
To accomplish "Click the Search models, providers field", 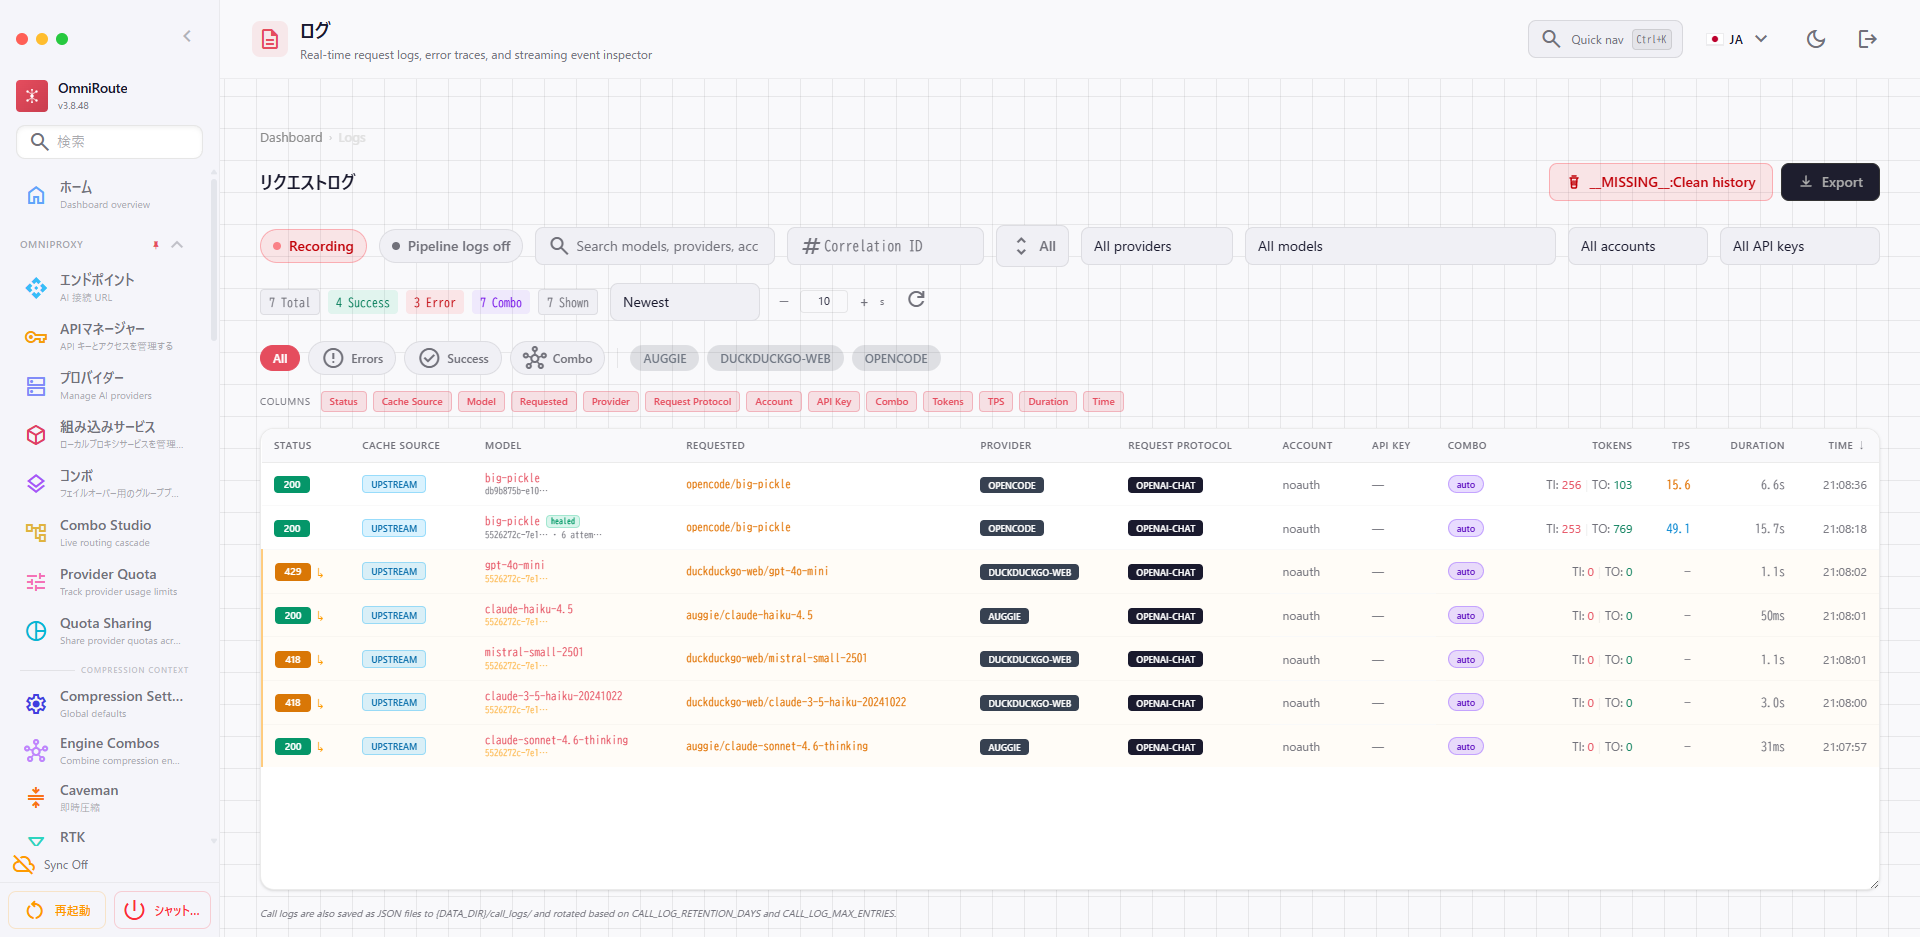I will 655,246.
